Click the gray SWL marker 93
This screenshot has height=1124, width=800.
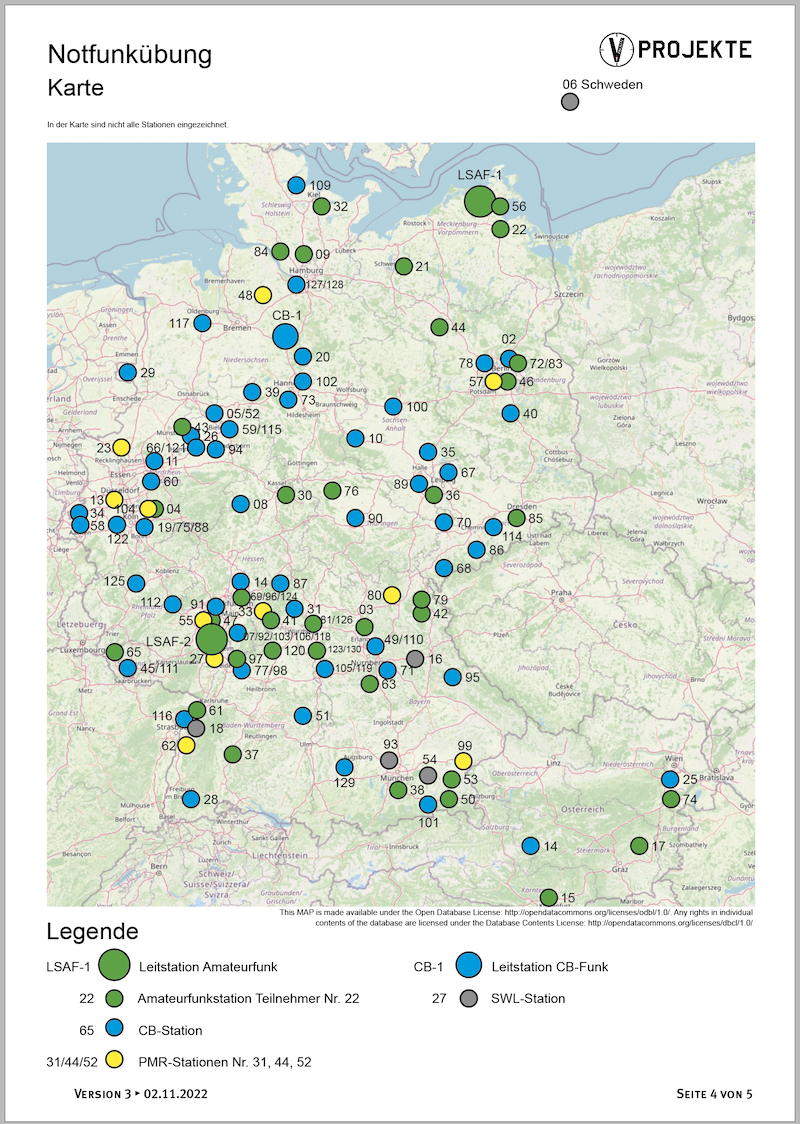[x=389, y=760]
